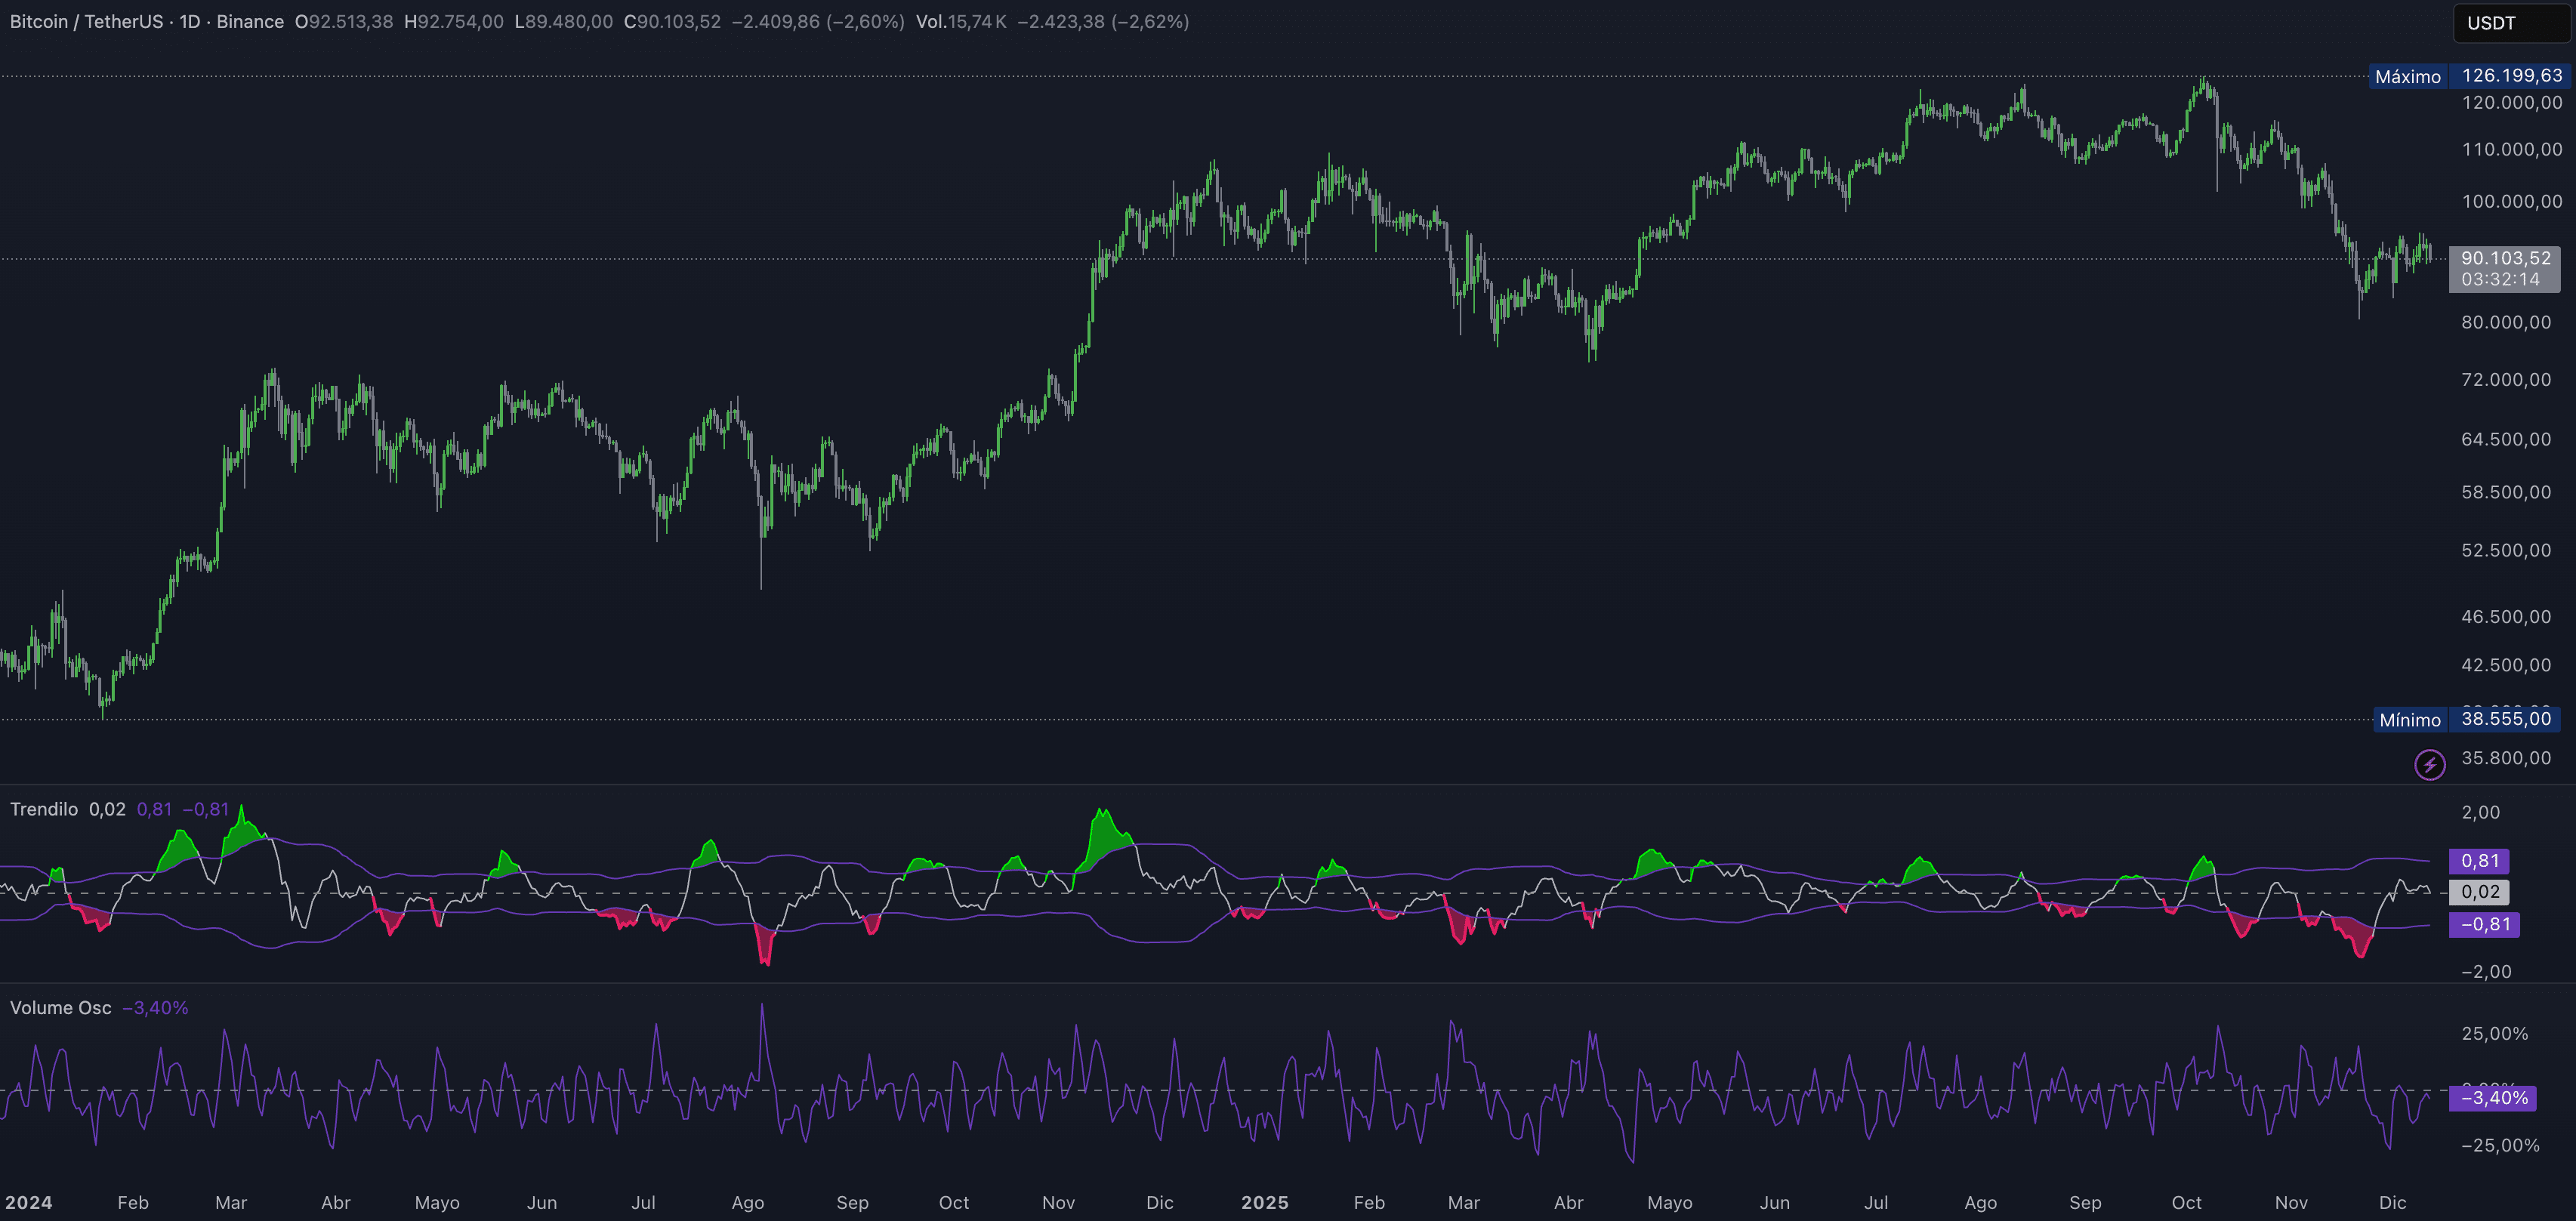Click the −3,40% Volume Osc value label
The height and width of the screenshot is (1221, 2576).
click(2493, 1098)
